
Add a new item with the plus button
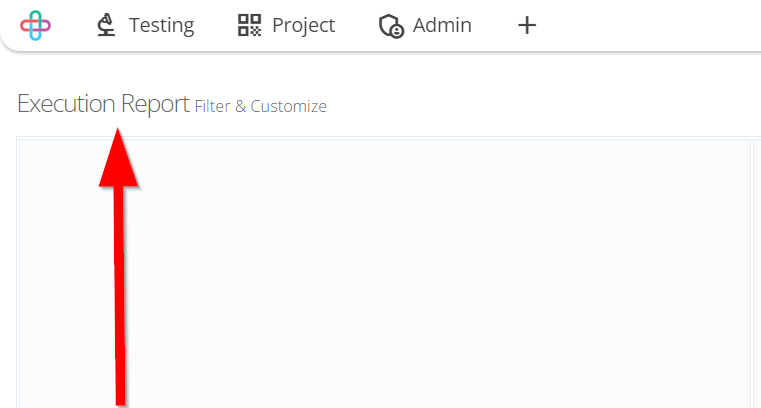pos(527,25)
